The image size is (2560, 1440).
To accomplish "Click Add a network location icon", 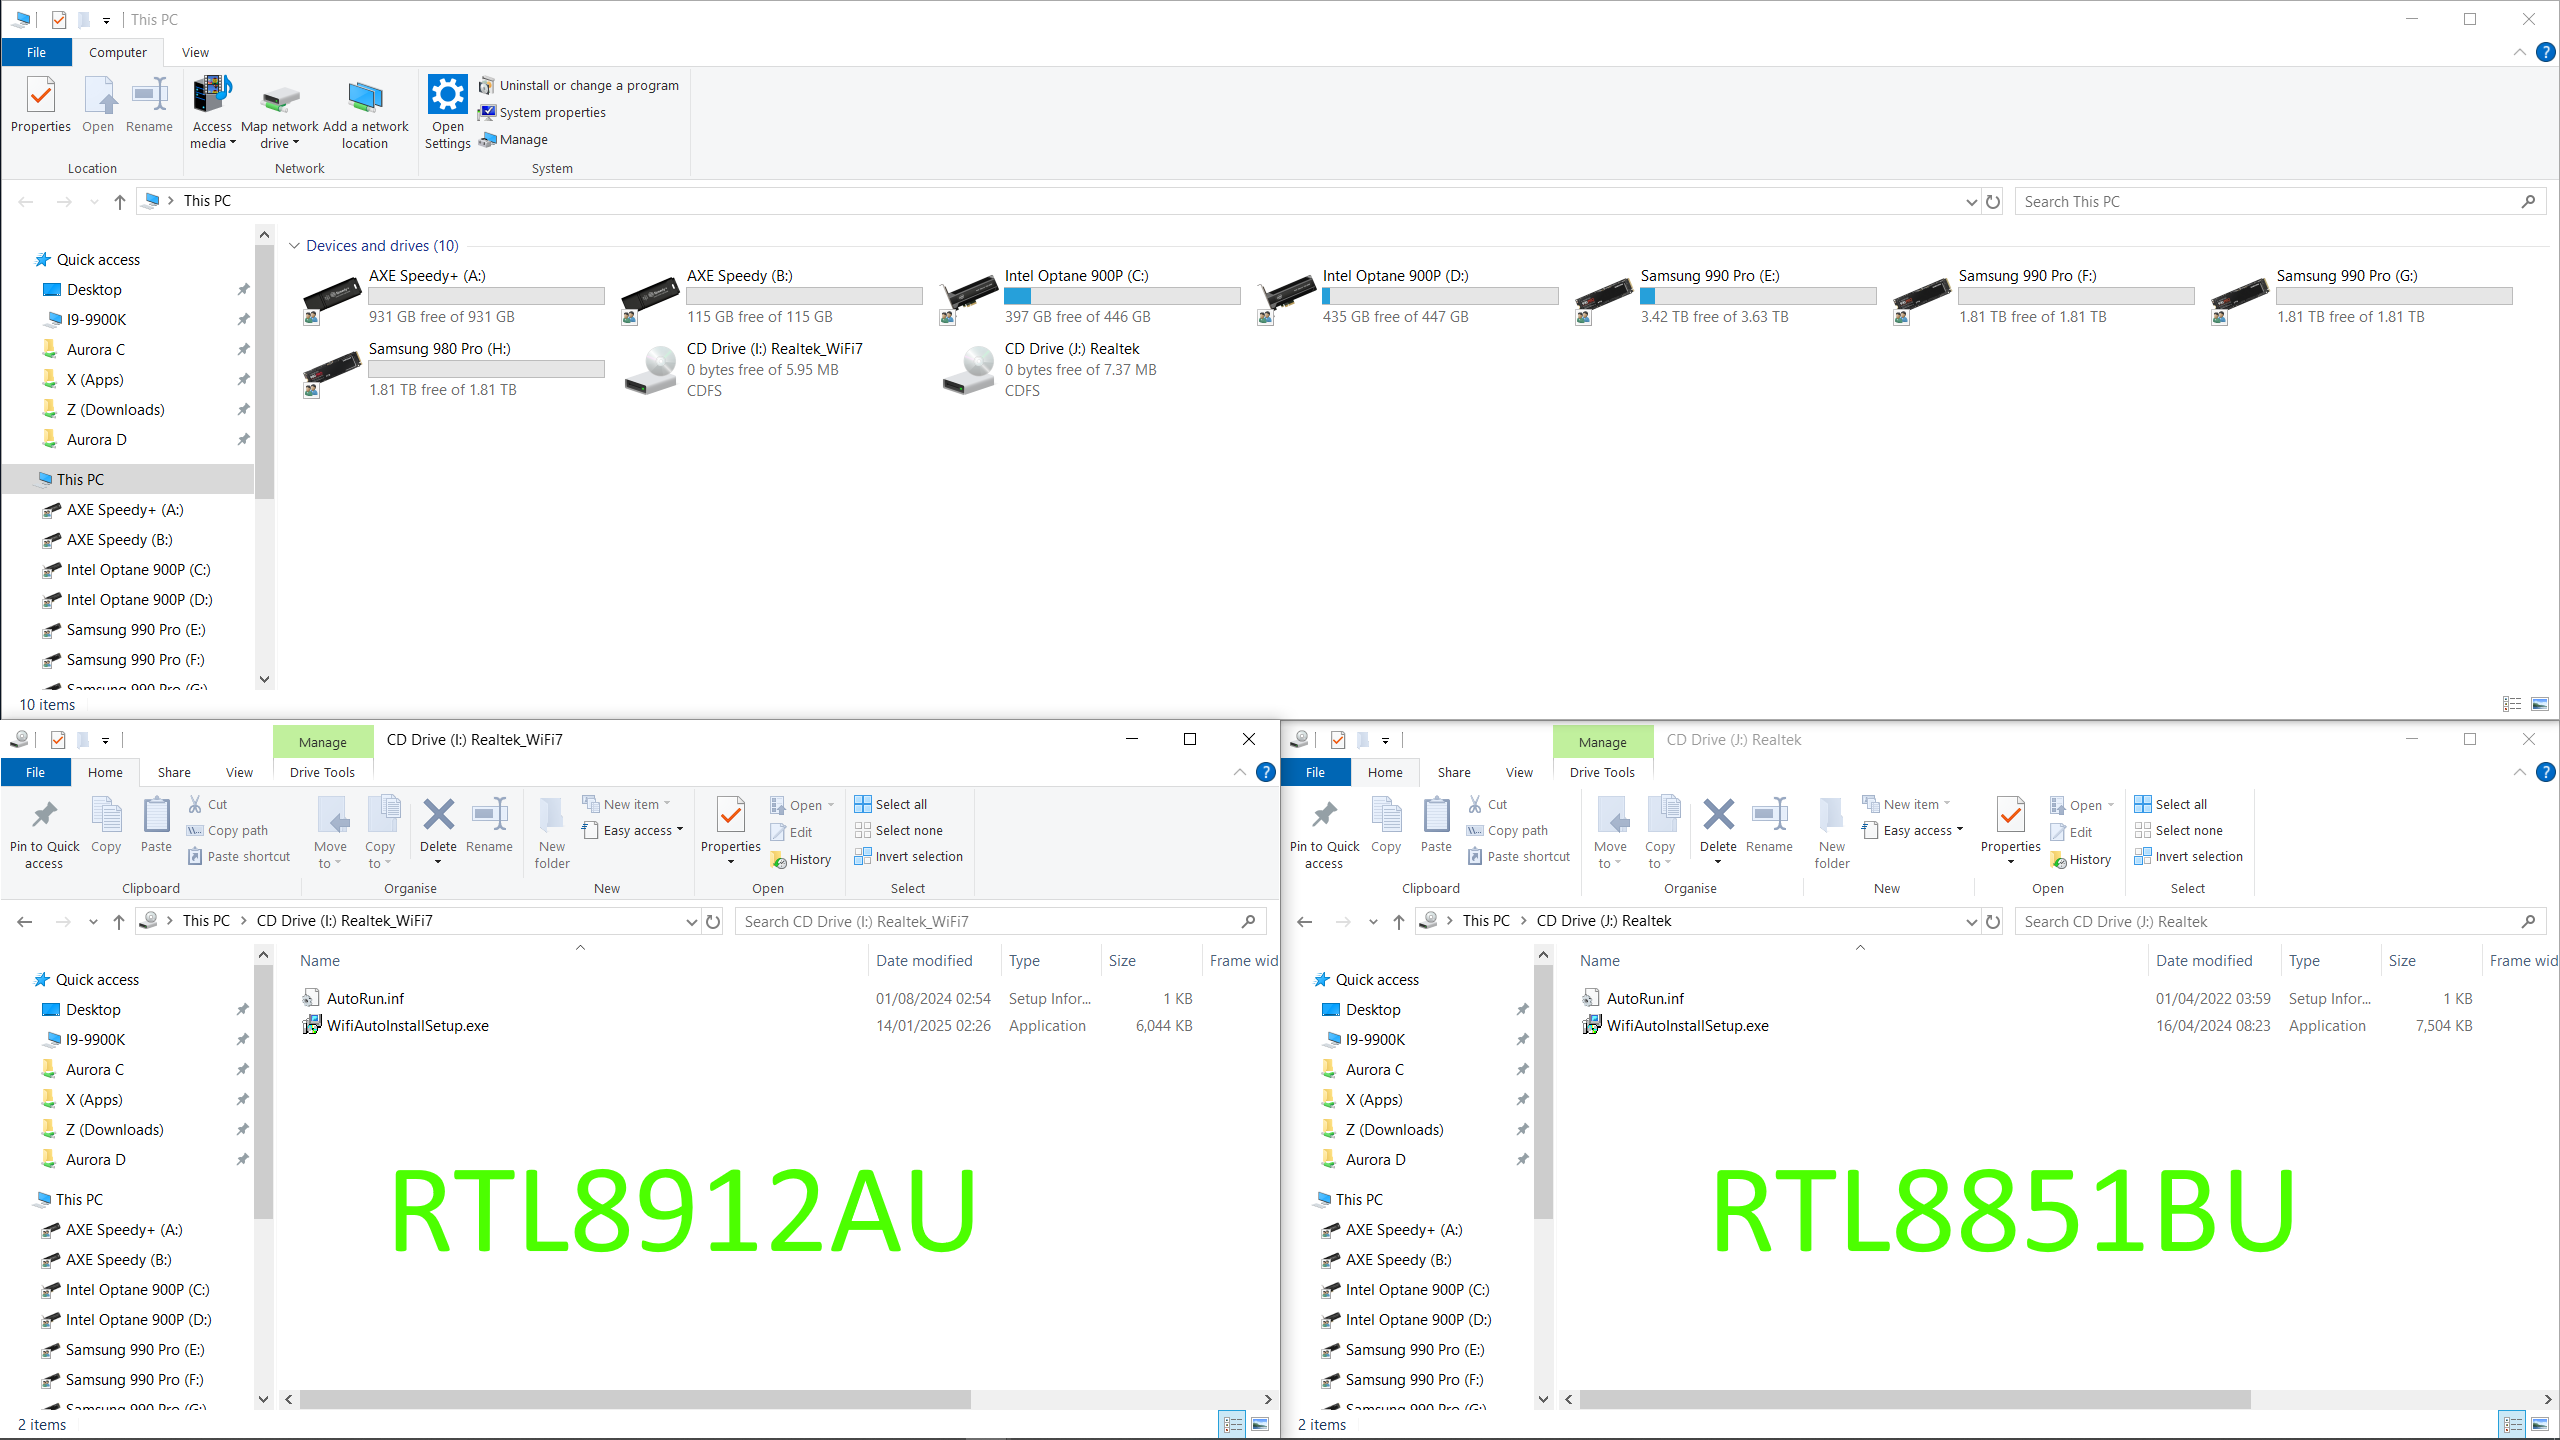I will 365,113.
